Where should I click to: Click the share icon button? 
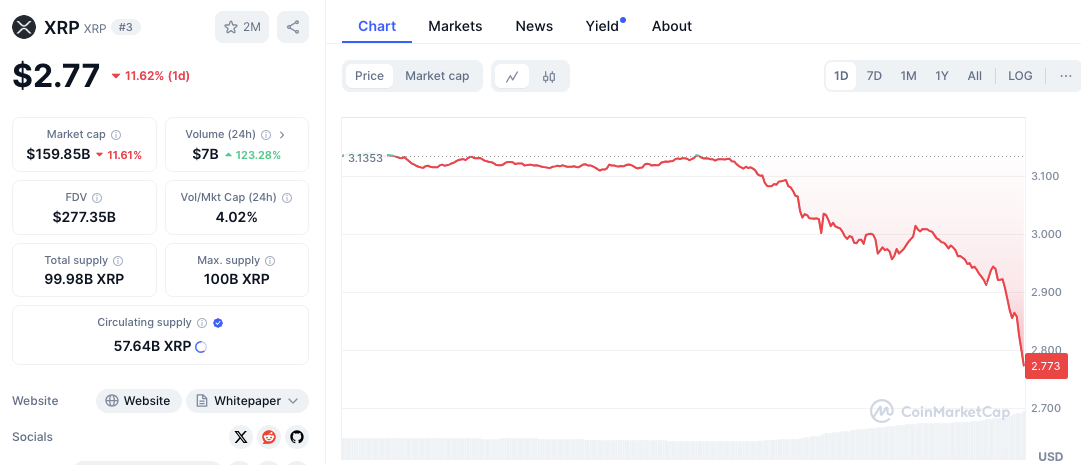click(292, 27)
